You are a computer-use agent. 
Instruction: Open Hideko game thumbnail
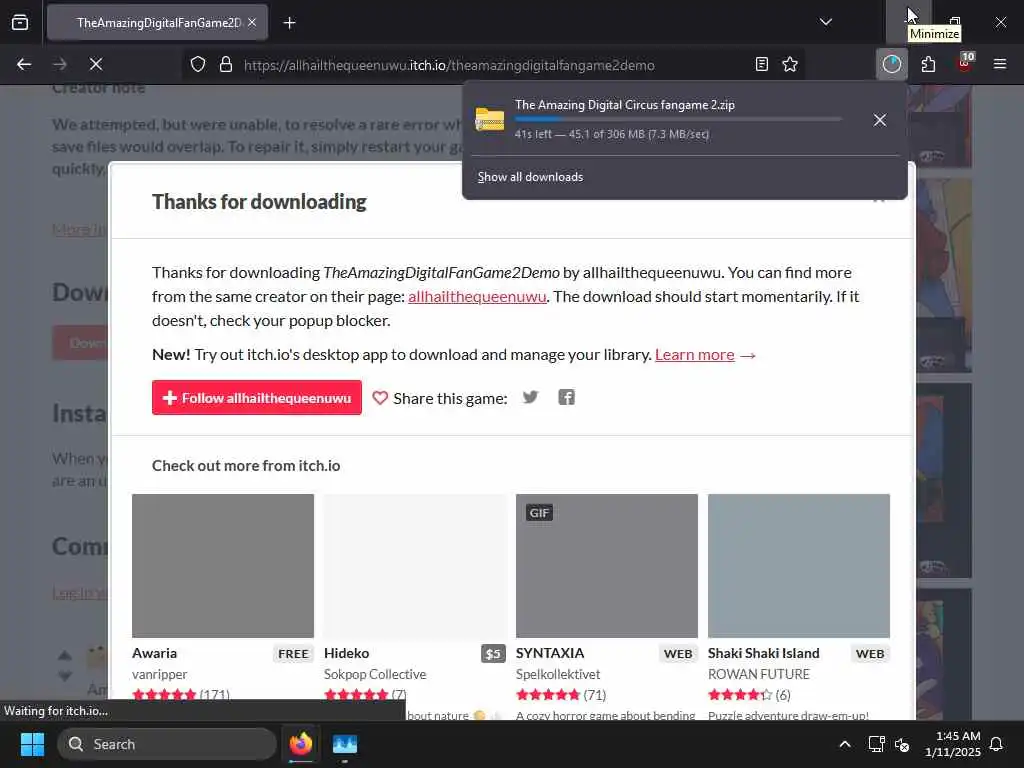(415, 566)
